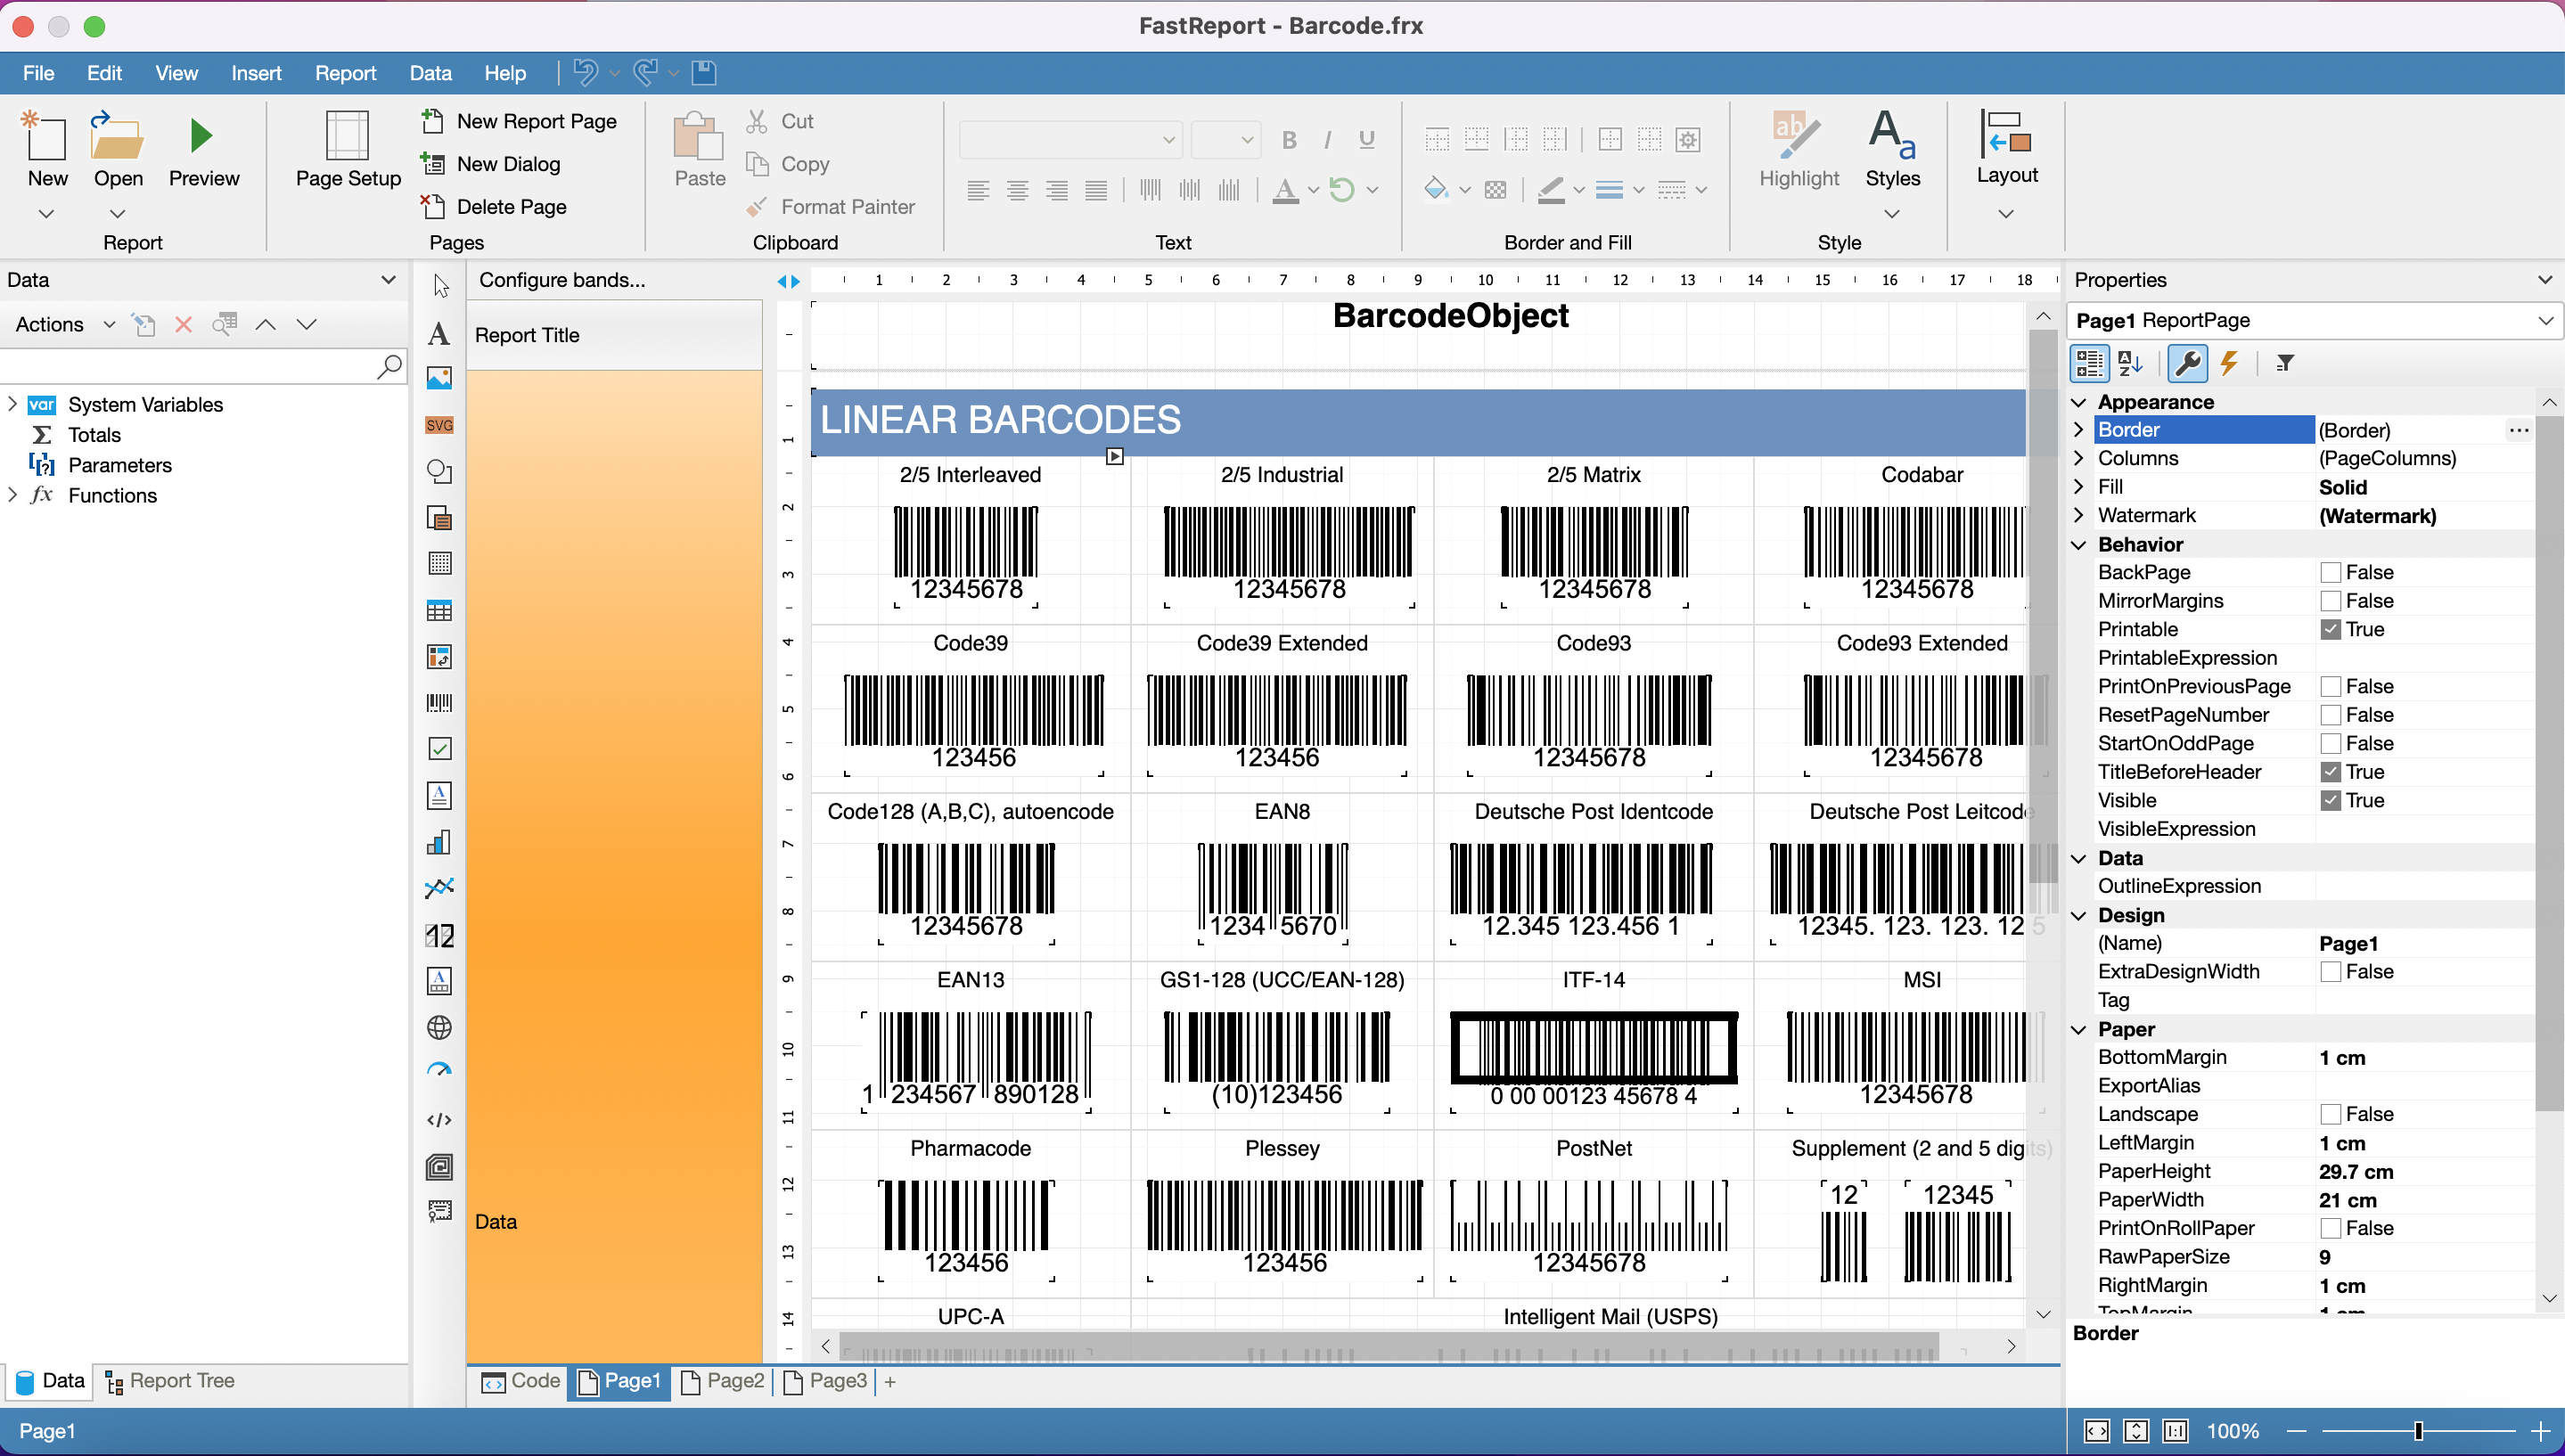
Task: Open Page1 ReportPage object dropdown
Action: [2545, 320]
